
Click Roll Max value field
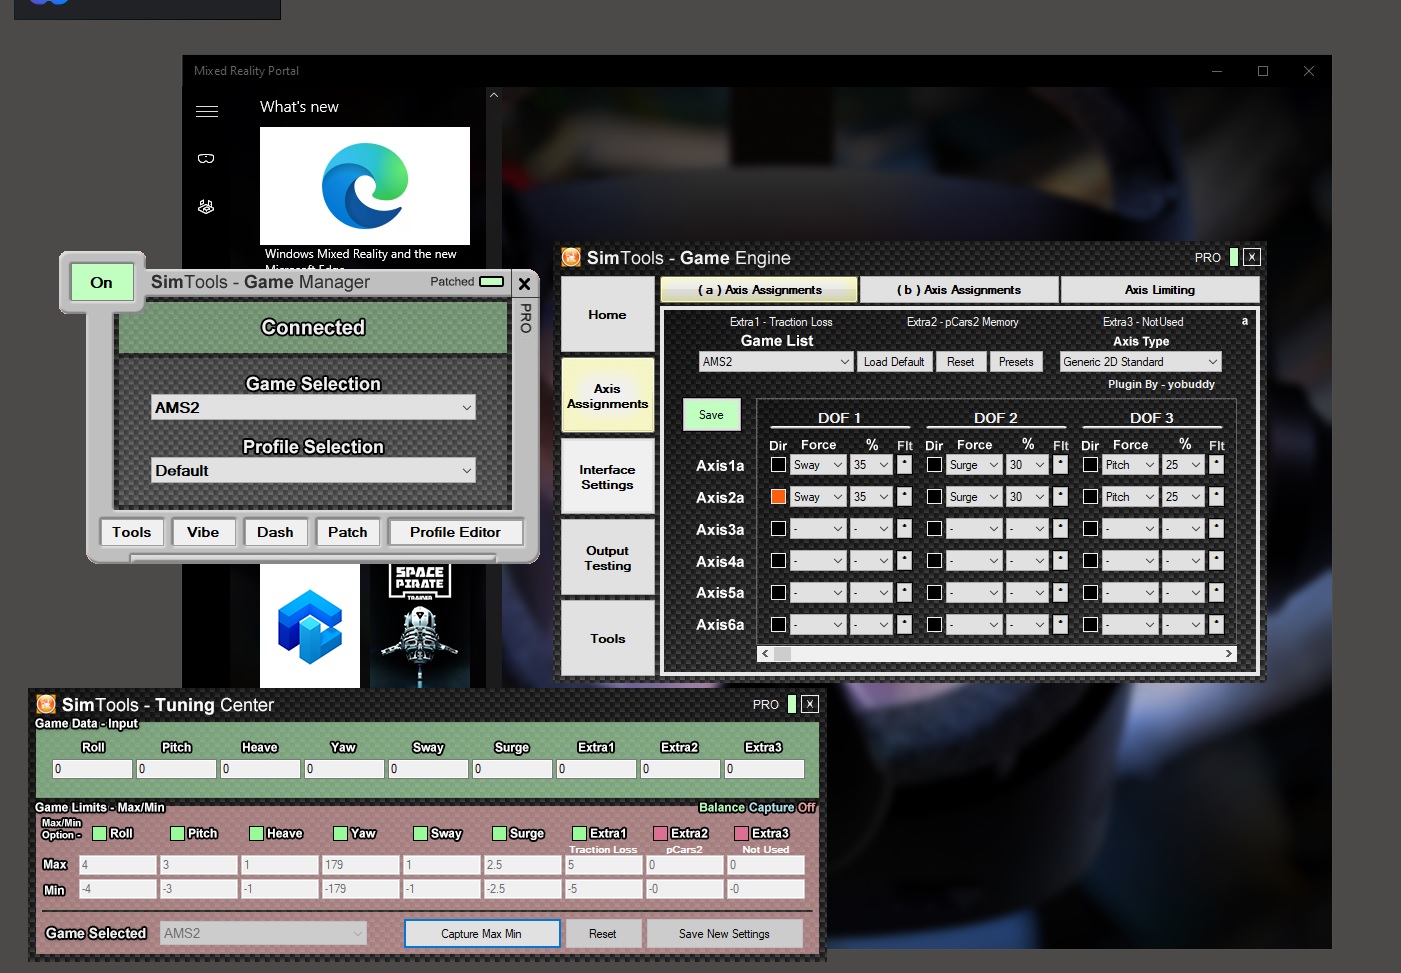coord(118,865)
